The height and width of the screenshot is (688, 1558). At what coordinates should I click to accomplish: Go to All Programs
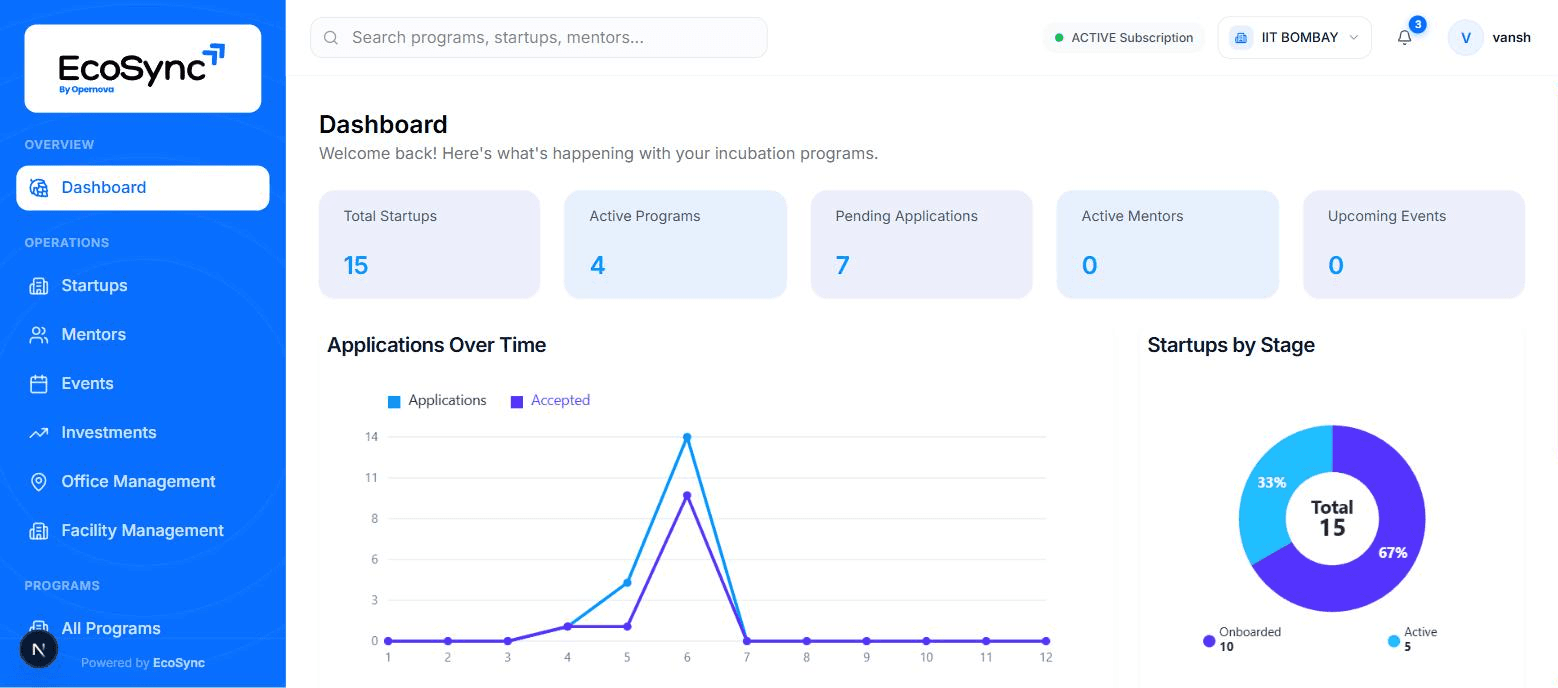click(x=143, y=628)
